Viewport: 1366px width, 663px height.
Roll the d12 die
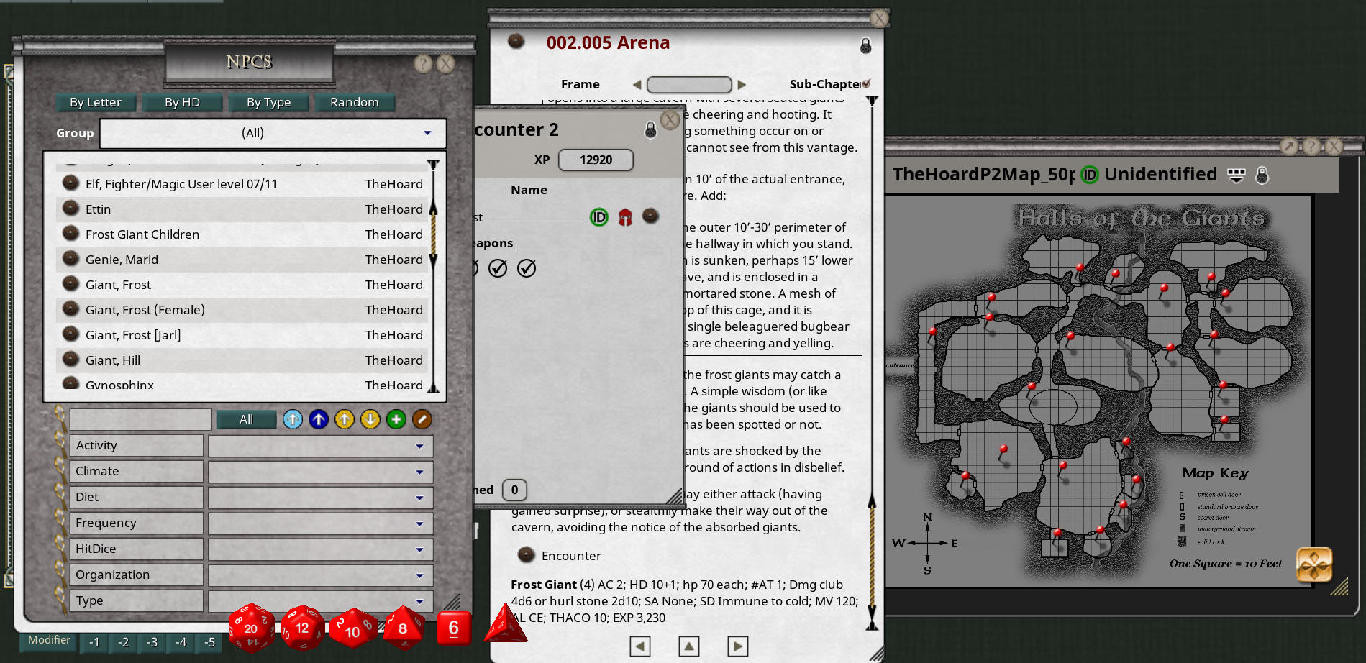304,627
